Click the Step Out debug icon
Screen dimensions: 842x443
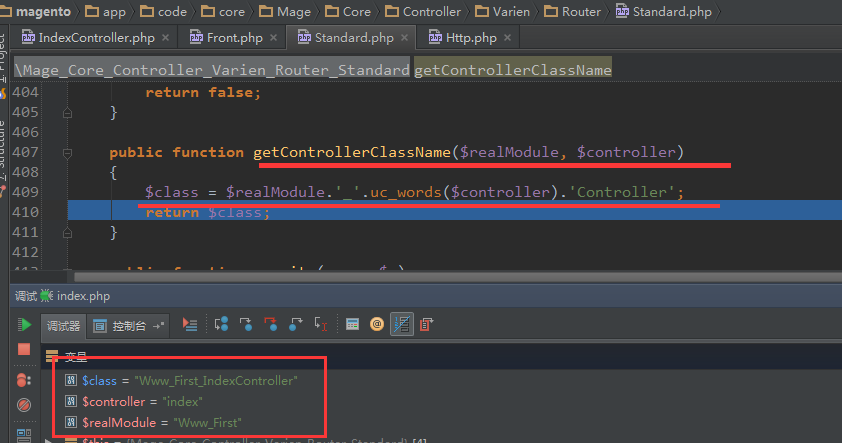[295, 324]
